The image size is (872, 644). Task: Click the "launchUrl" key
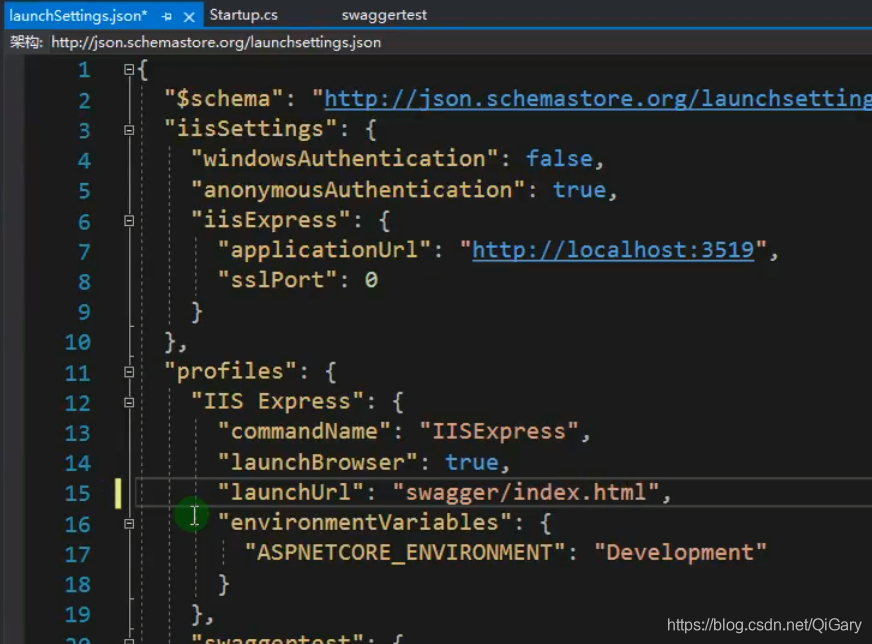290,492
